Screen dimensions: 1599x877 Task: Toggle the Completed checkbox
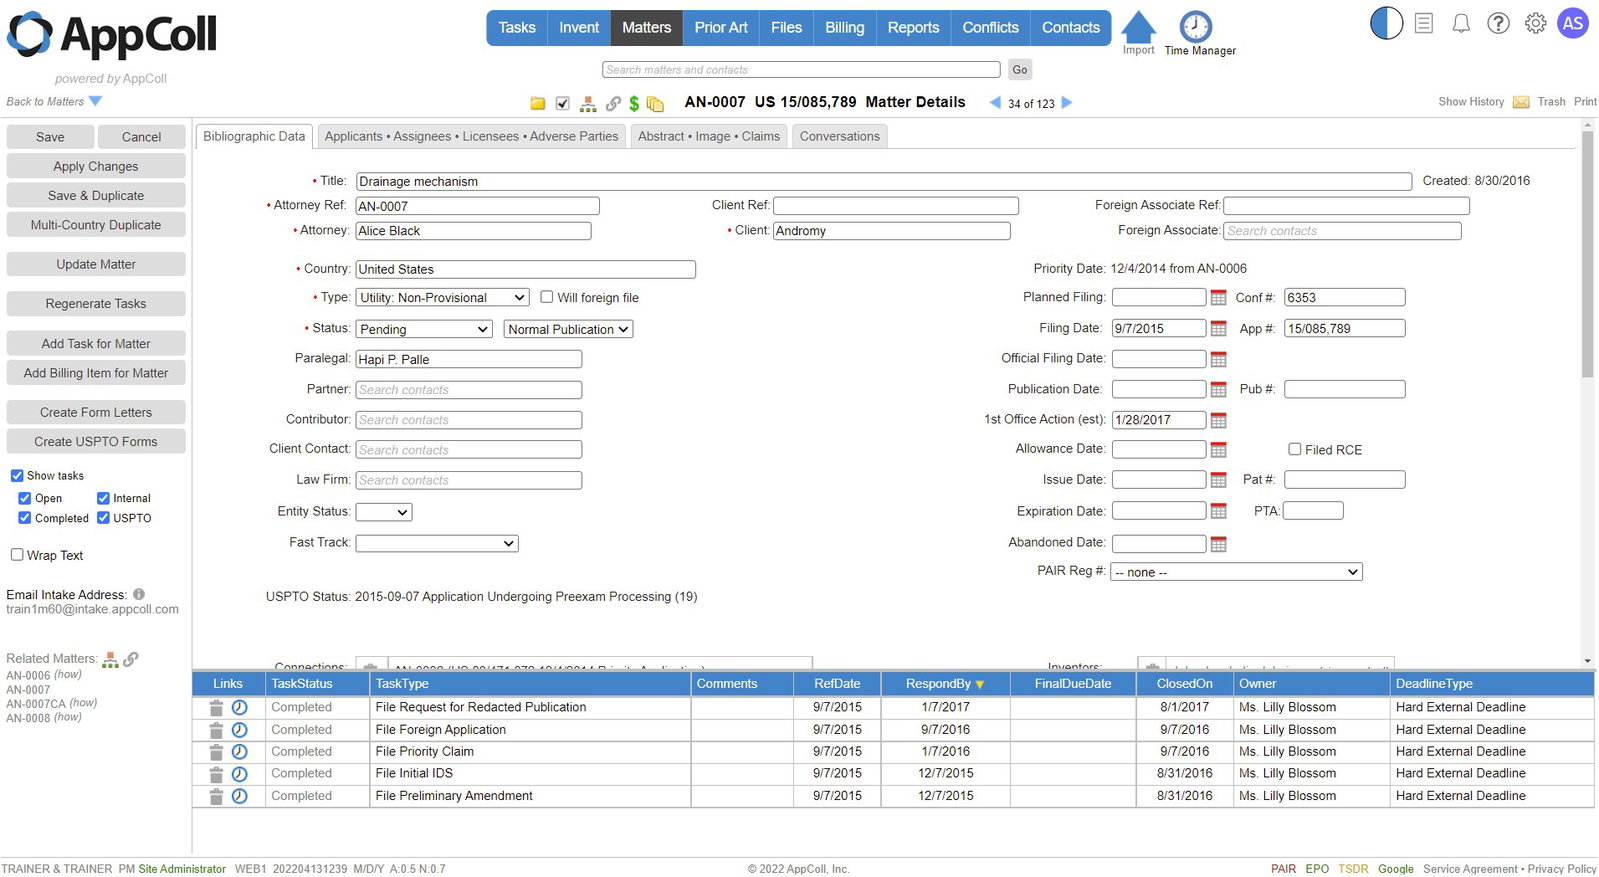pyautogui.click(x=25, y=518)
